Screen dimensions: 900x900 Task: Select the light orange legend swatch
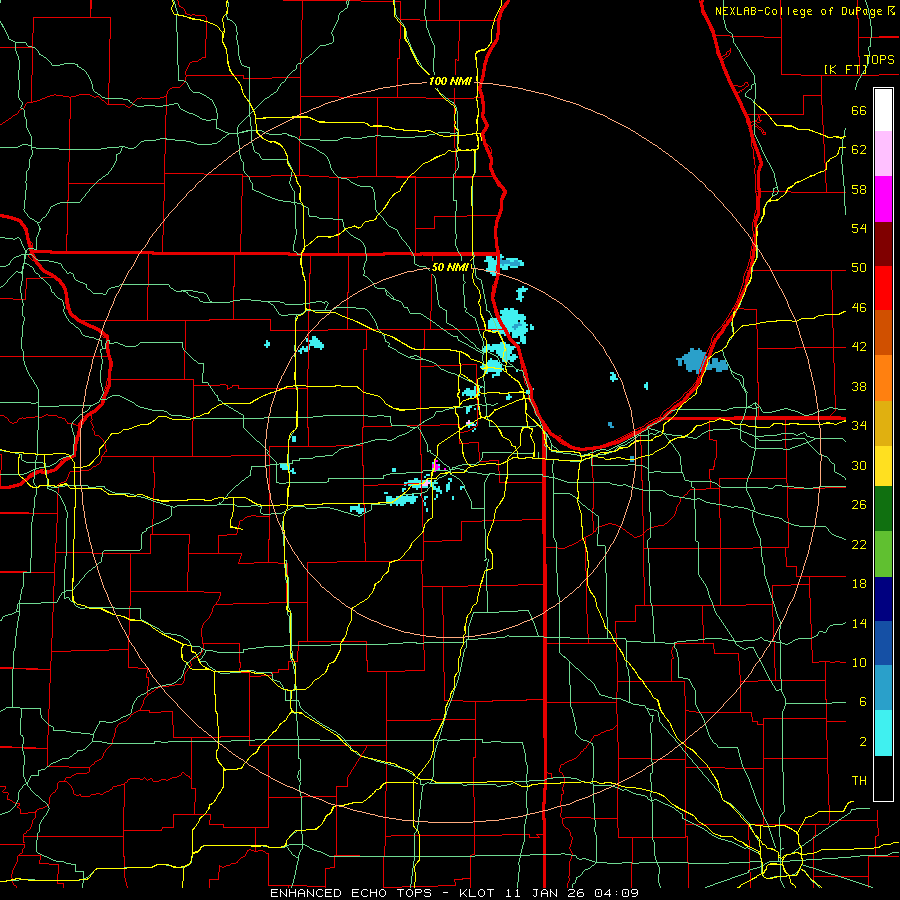(883, 378)
